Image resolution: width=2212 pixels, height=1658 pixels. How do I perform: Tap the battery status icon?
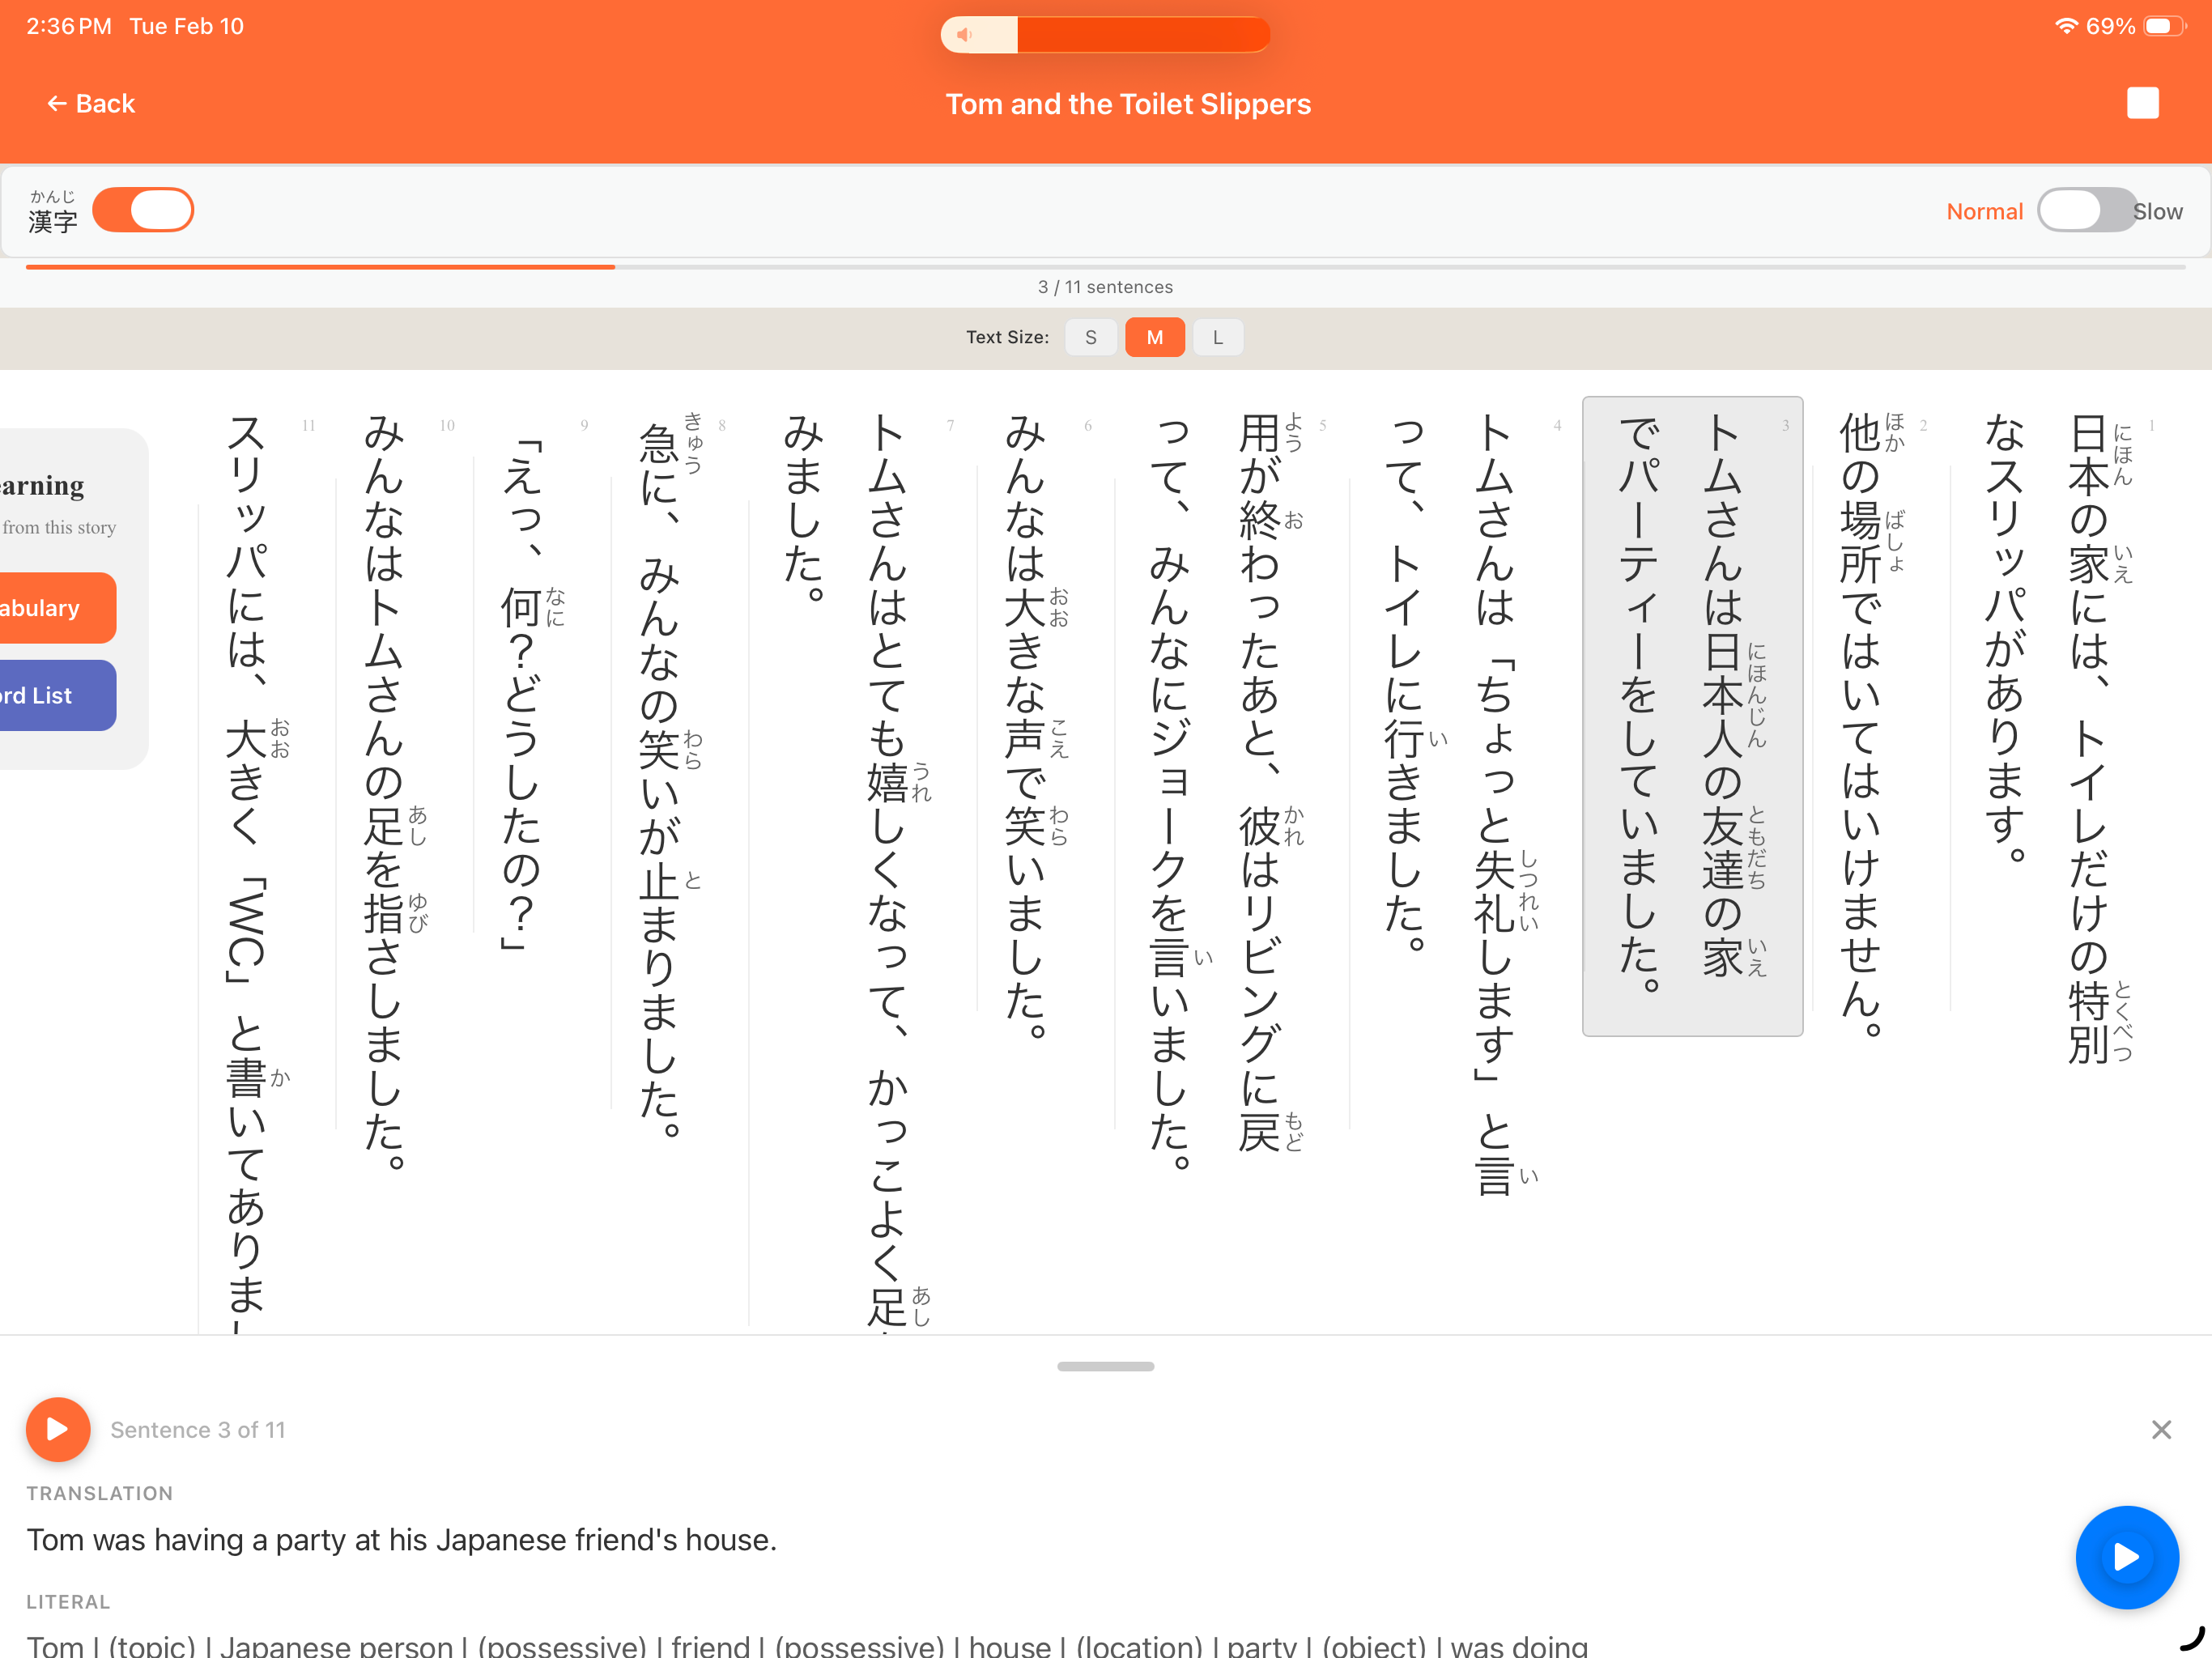[2165, 26]
